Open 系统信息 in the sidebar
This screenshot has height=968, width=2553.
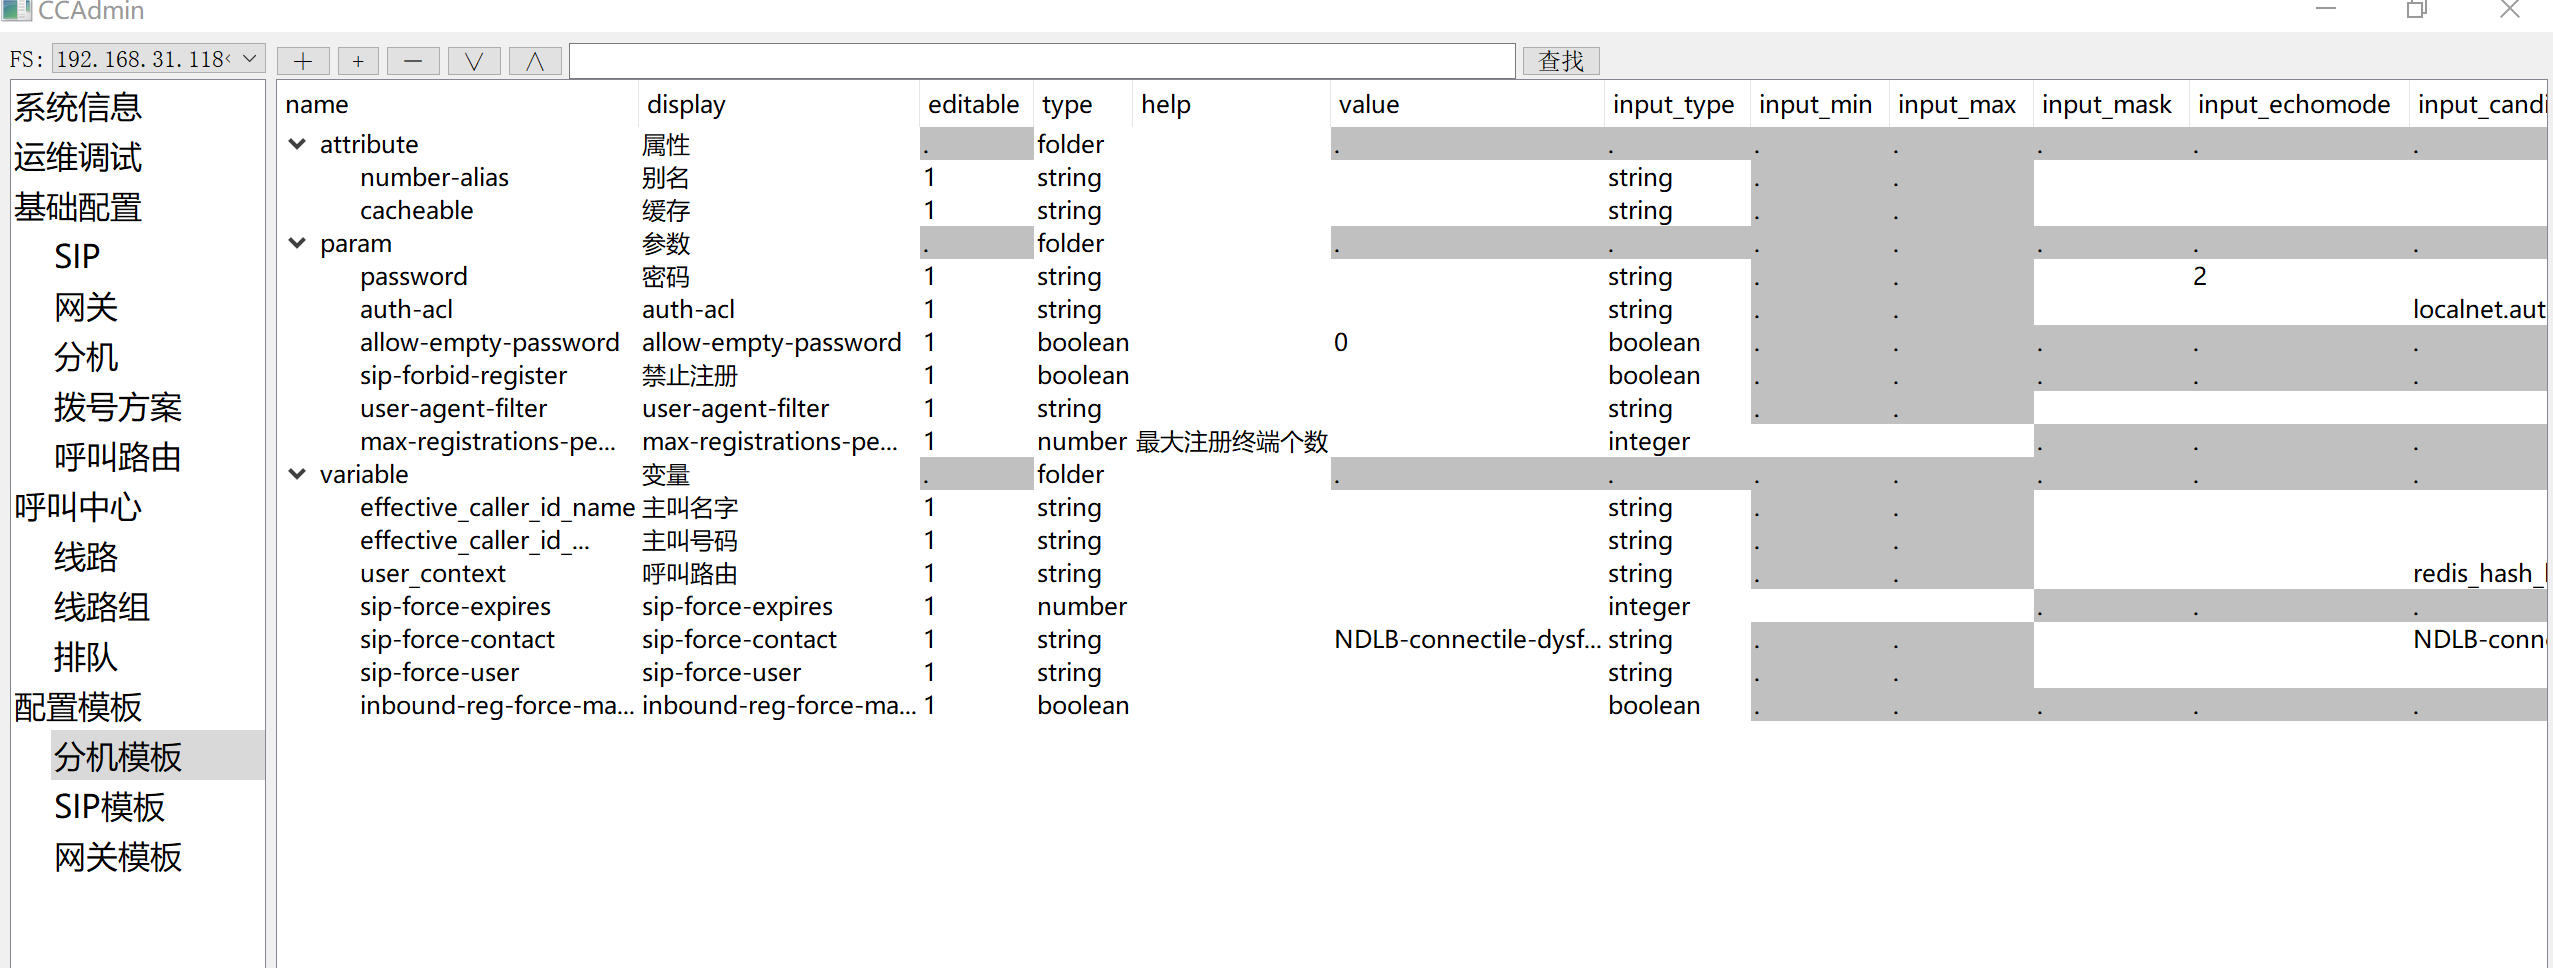coord(78,107)
